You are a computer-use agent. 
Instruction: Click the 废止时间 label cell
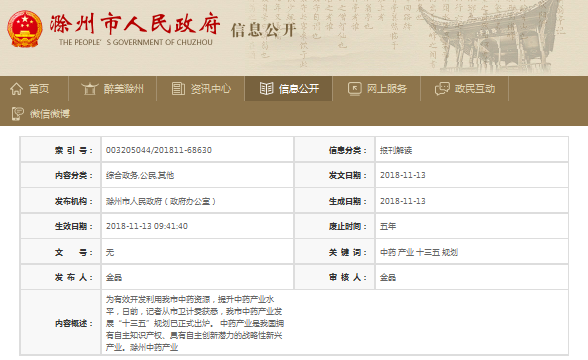(334, 226)
